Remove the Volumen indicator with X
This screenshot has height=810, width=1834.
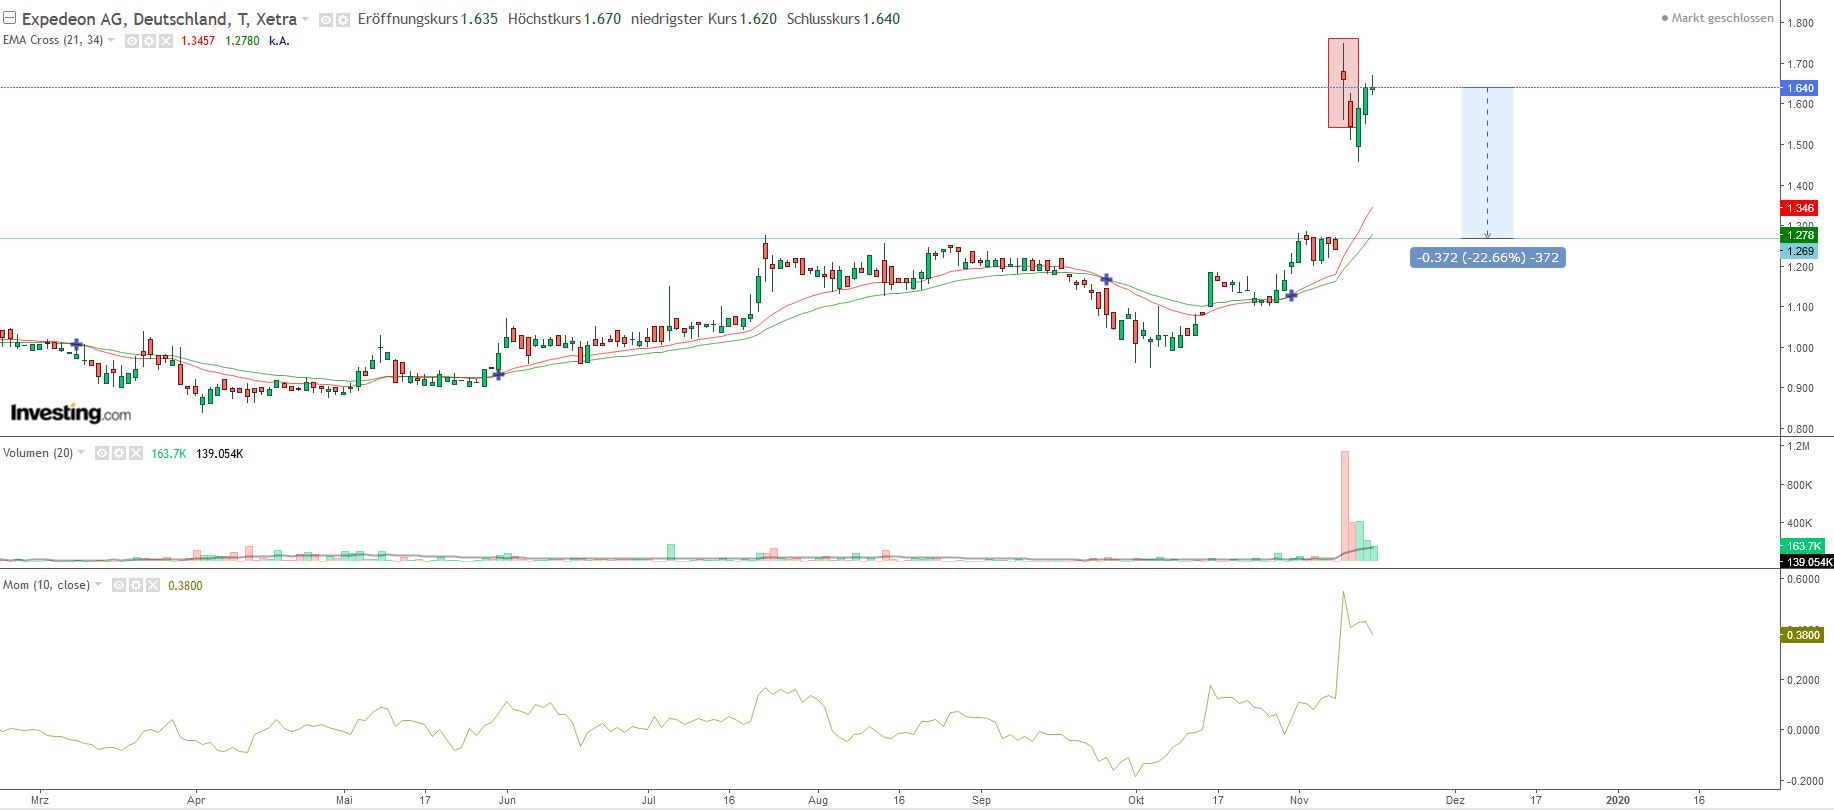pyautogui.click(x=135, y=453)
